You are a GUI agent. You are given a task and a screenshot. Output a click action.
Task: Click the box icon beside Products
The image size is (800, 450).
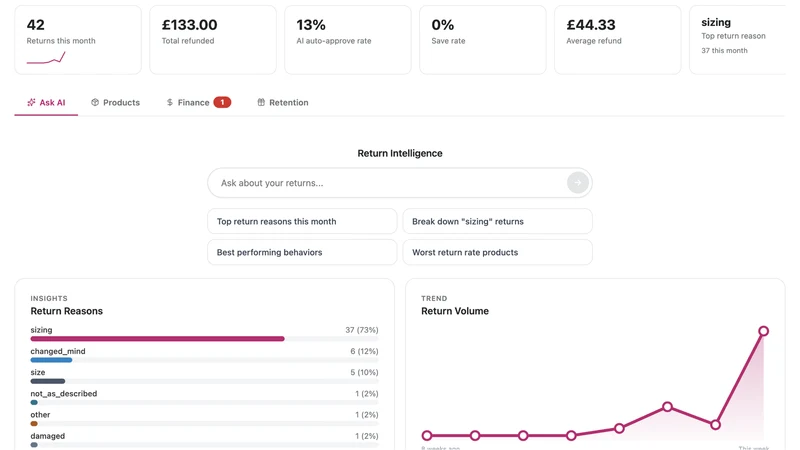95,103
